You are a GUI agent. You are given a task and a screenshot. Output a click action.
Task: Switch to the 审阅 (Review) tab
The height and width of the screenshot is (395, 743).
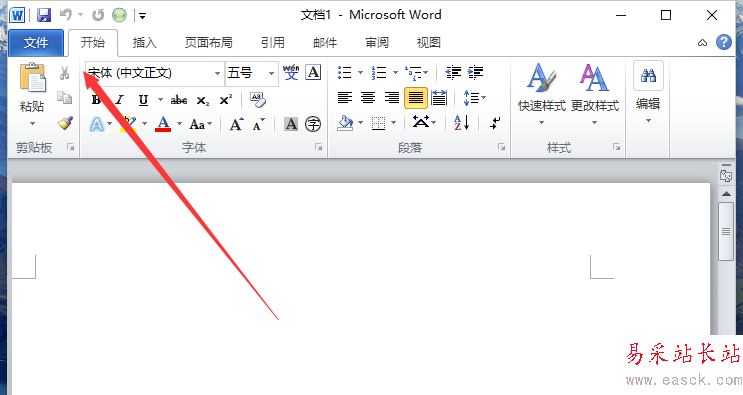[377, 43]
